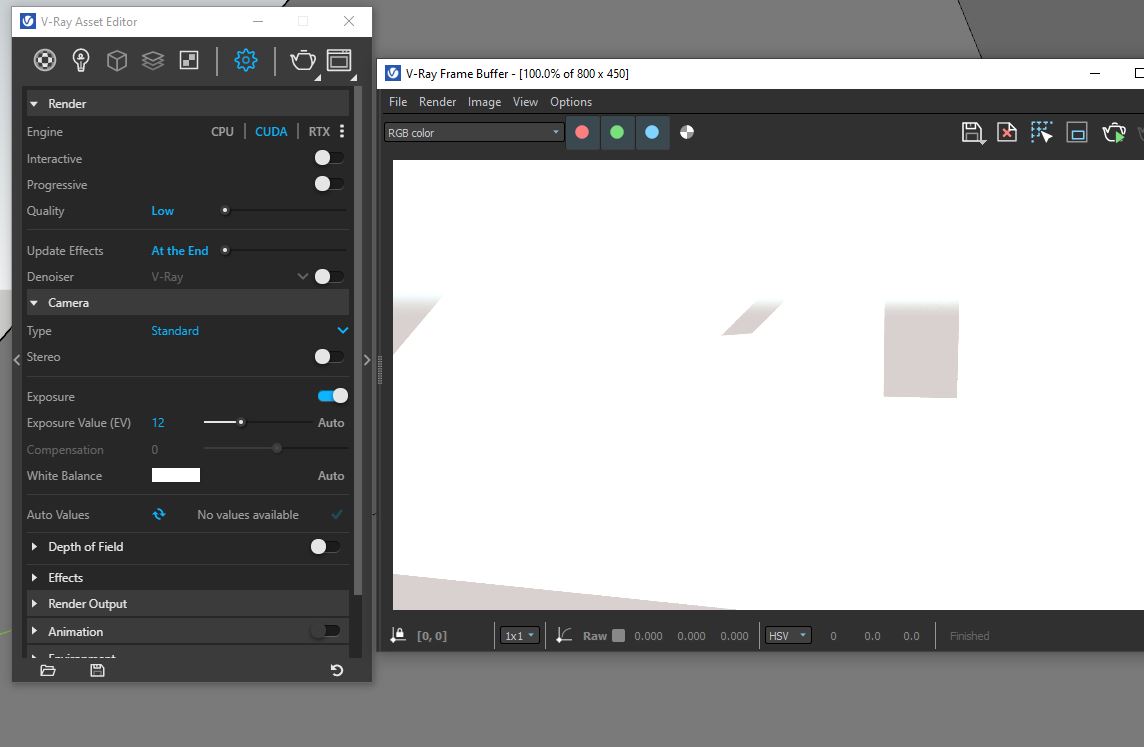Toggle green channel in Frame Buffer
Image resolution: width=1144 pixels, height=747 pixels.
point(617,132)
